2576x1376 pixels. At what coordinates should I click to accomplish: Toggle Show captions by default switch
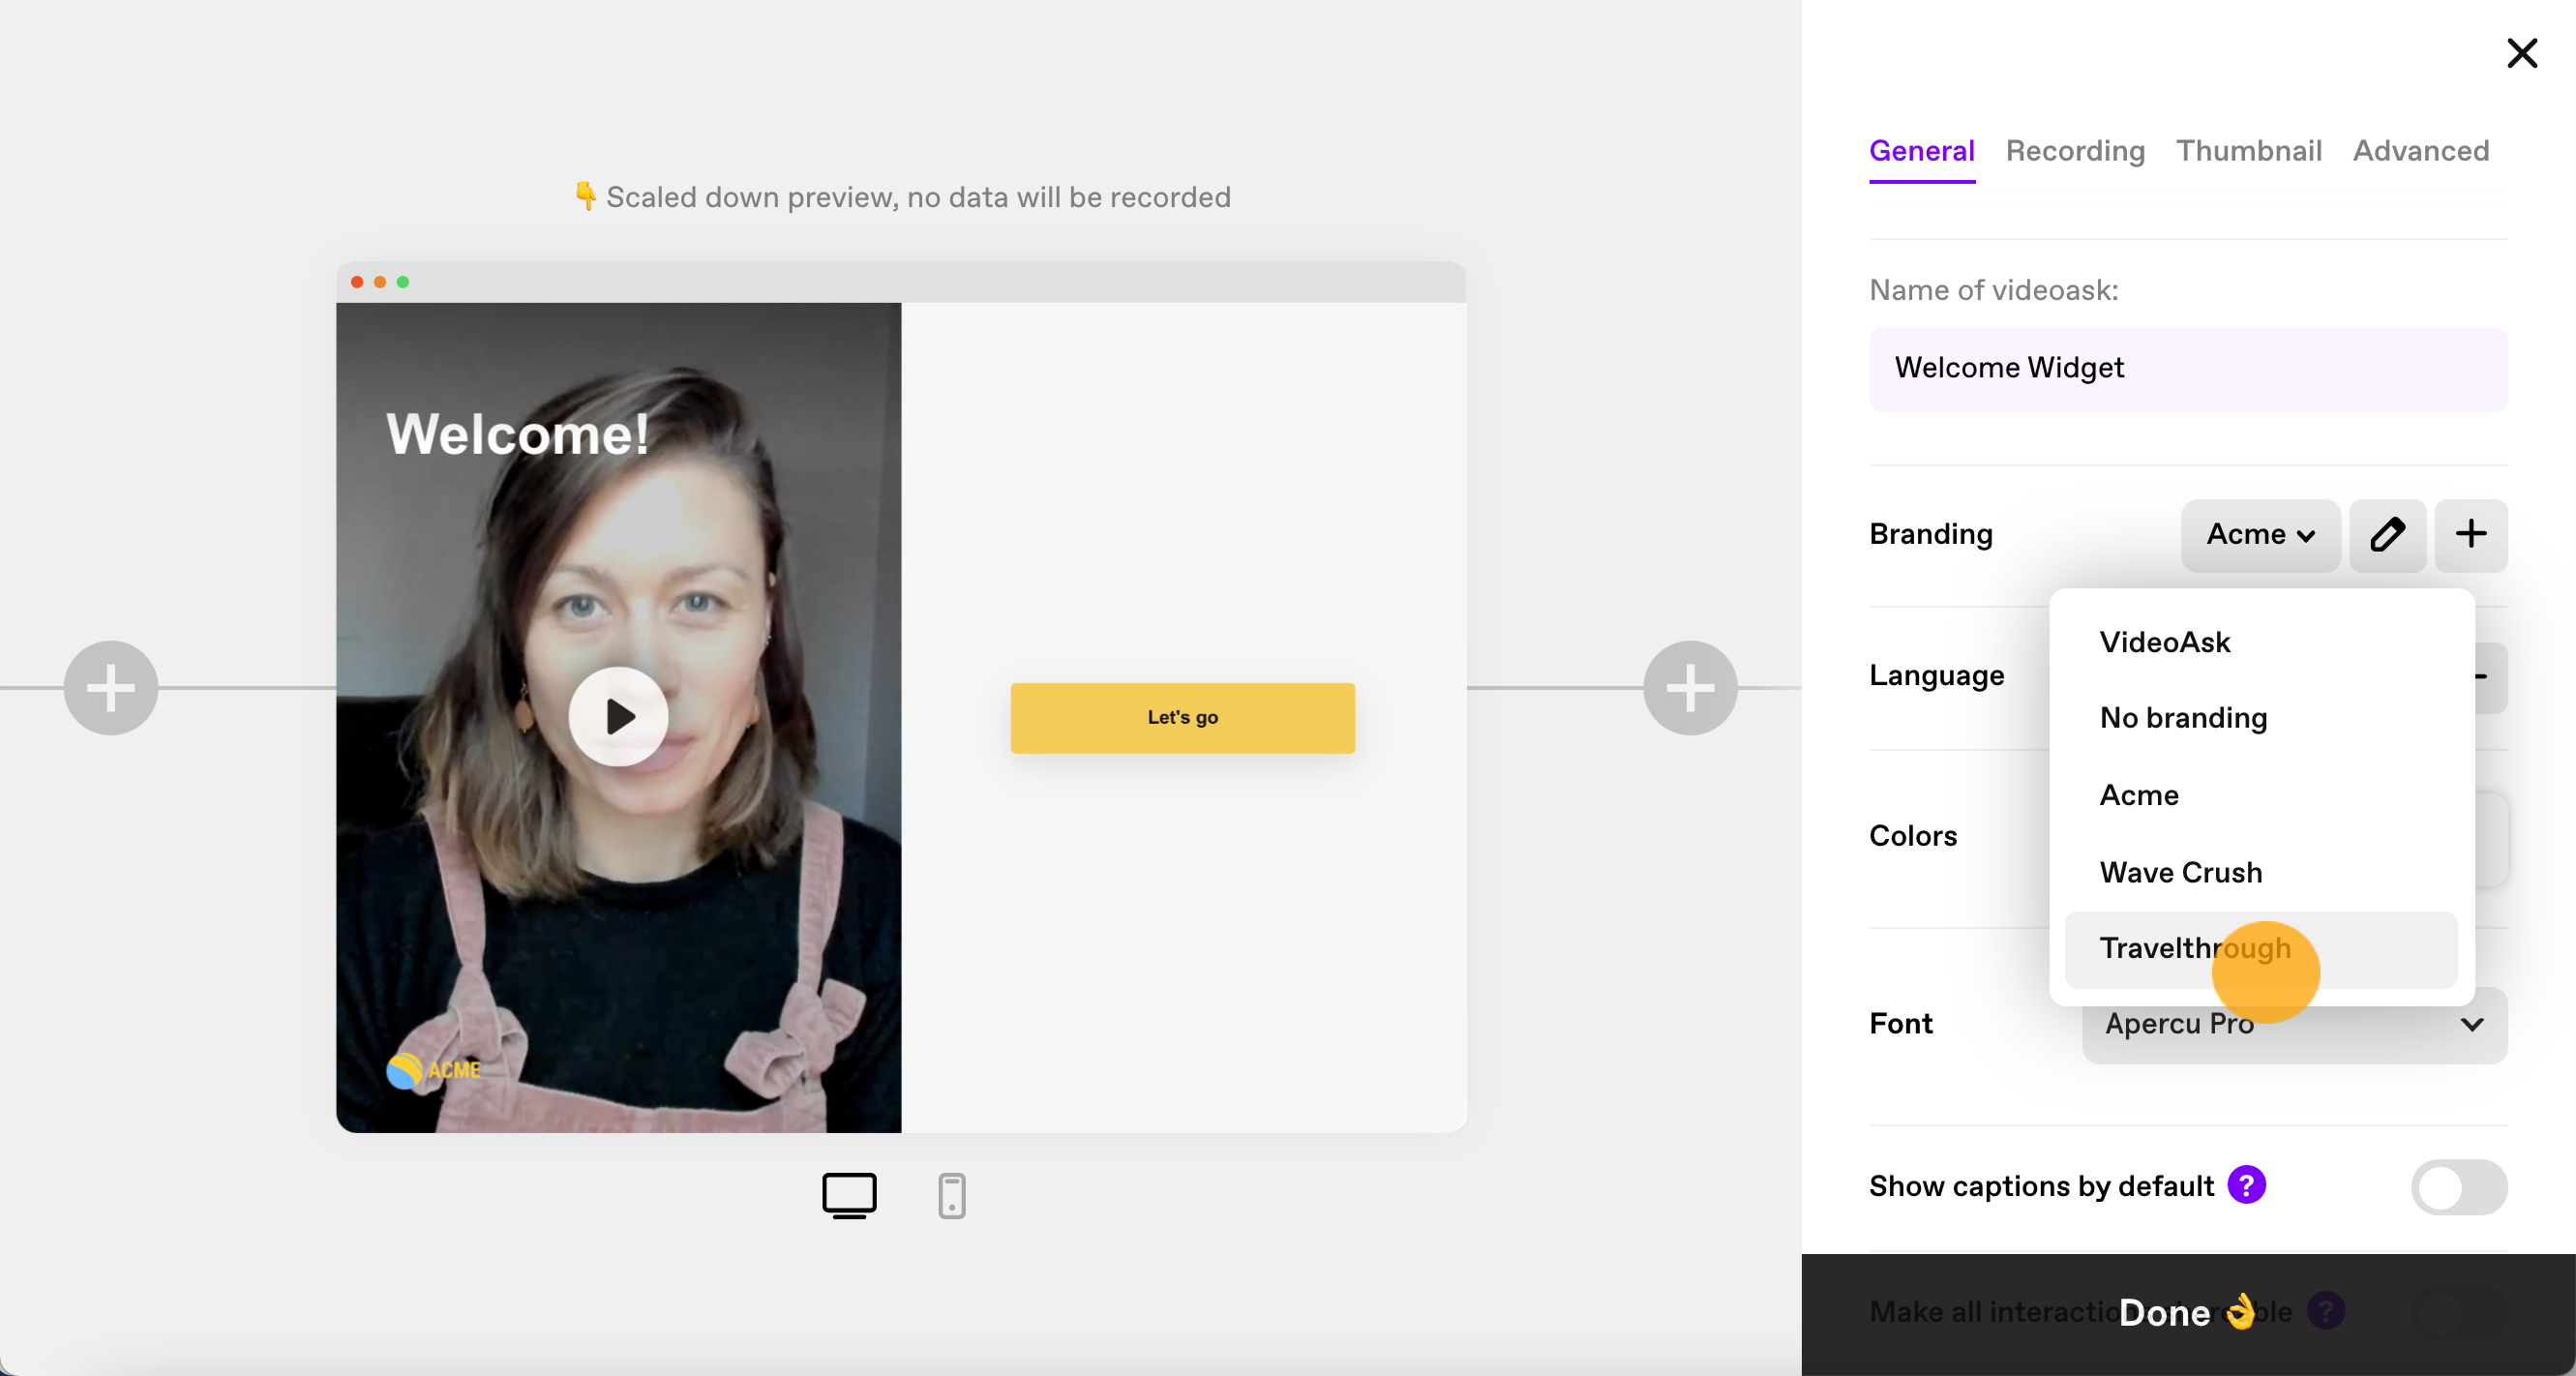pos(2458,1187)
